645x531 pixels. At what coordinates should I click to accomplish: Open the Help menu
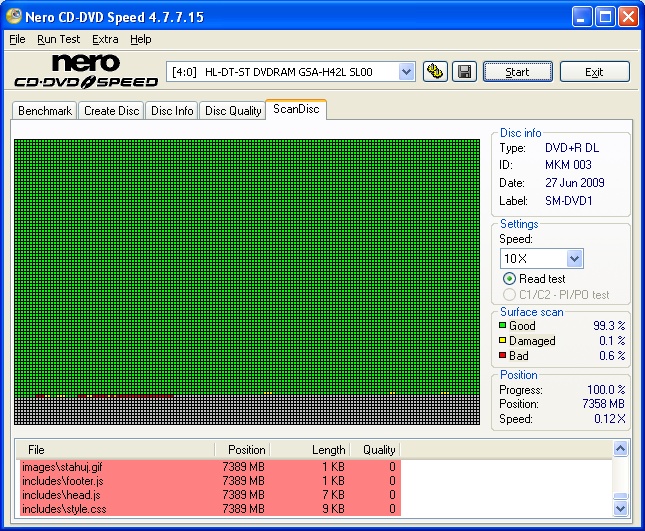point(141,39)
